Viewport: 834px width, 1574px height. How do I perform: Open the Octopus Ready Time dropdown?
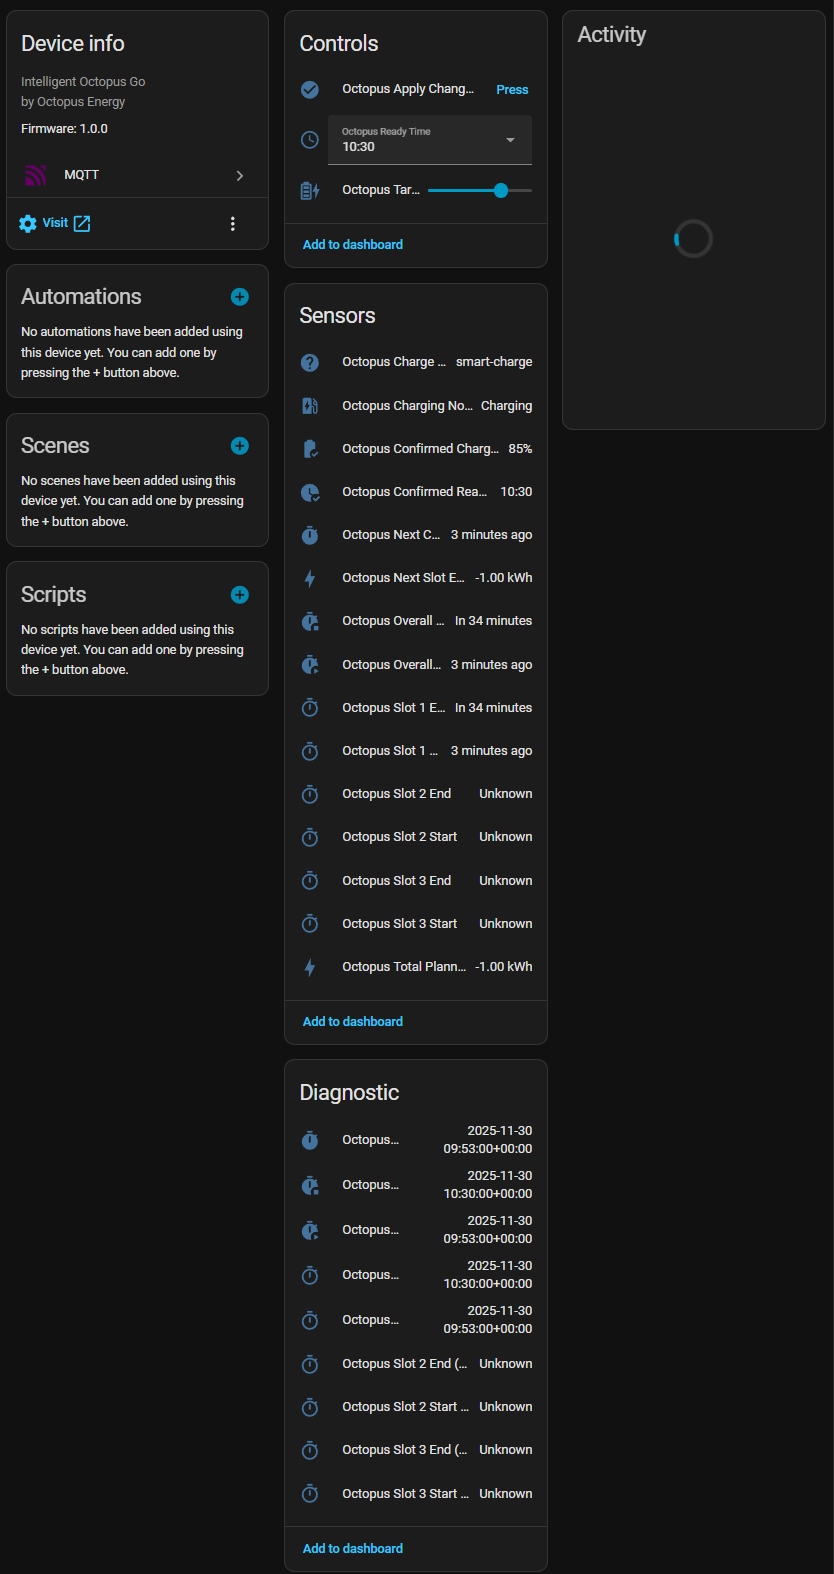click(430, 140)
